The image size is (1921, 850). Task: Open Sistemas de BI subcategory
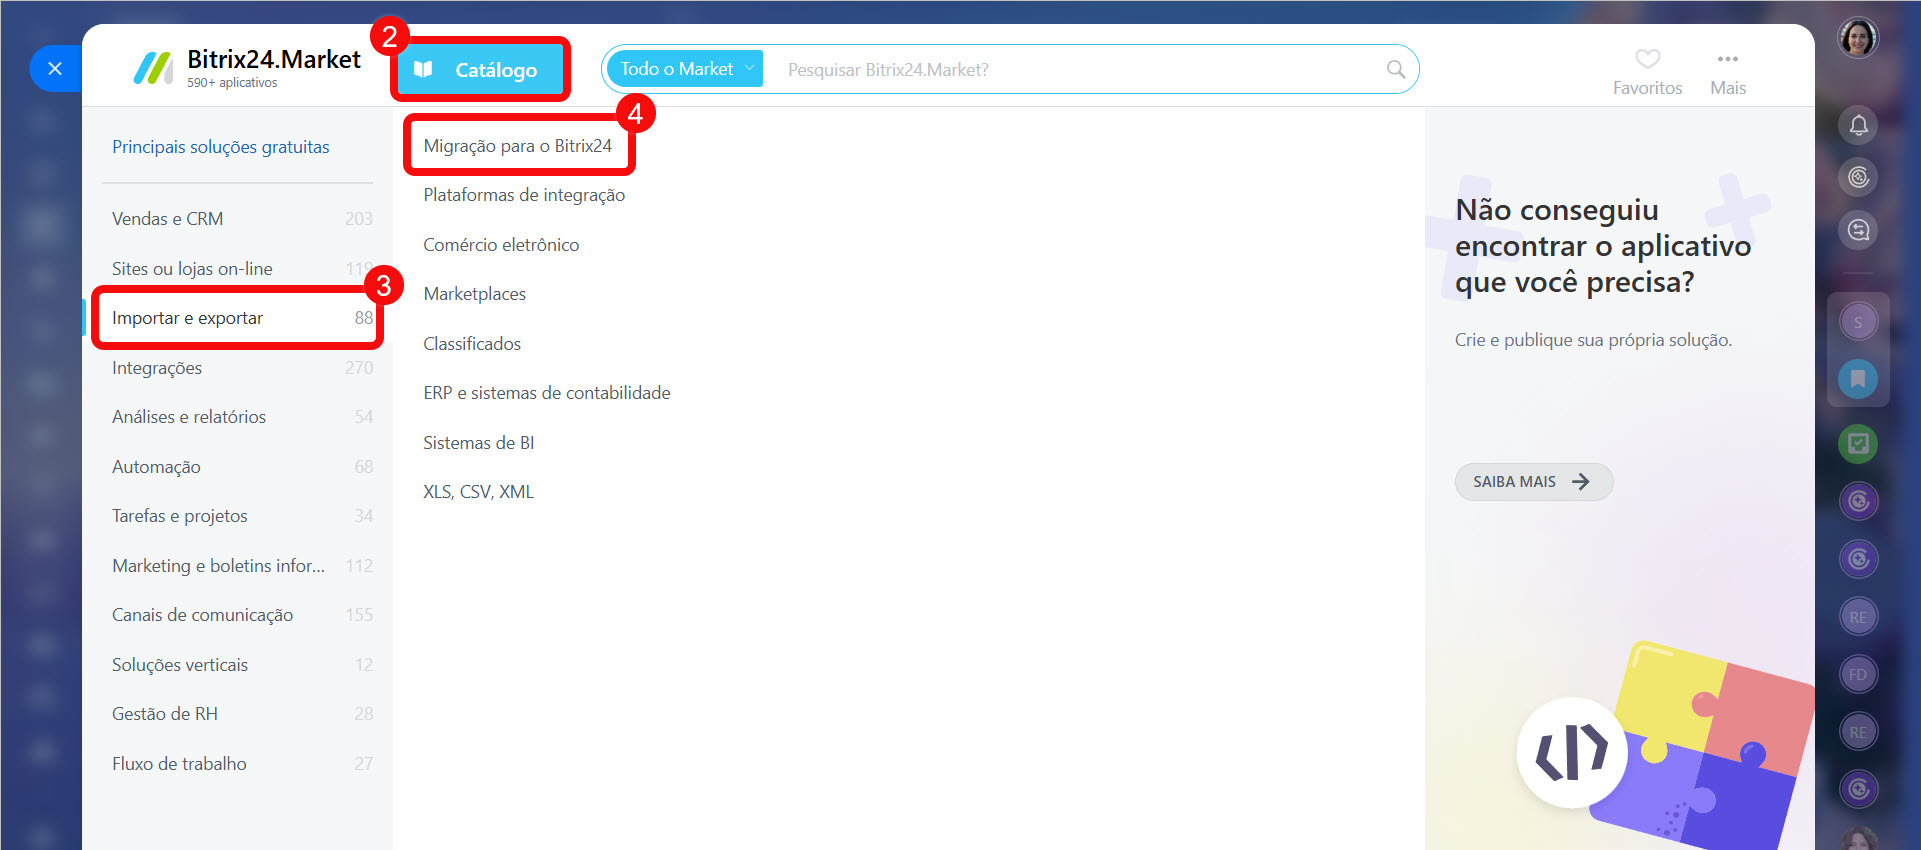coord(479,443)
